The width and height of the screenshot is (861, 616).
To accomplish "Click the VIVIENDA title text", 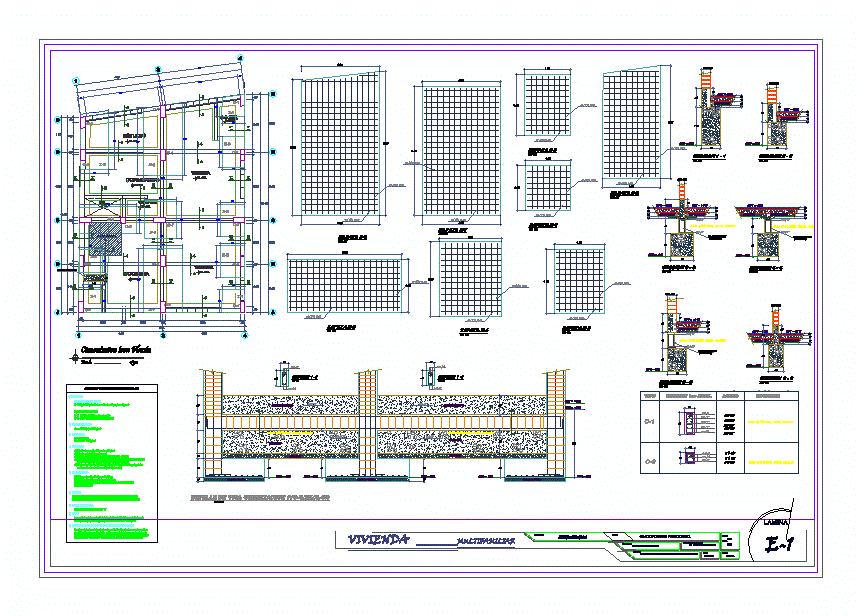I will click(x=377, y=540).
